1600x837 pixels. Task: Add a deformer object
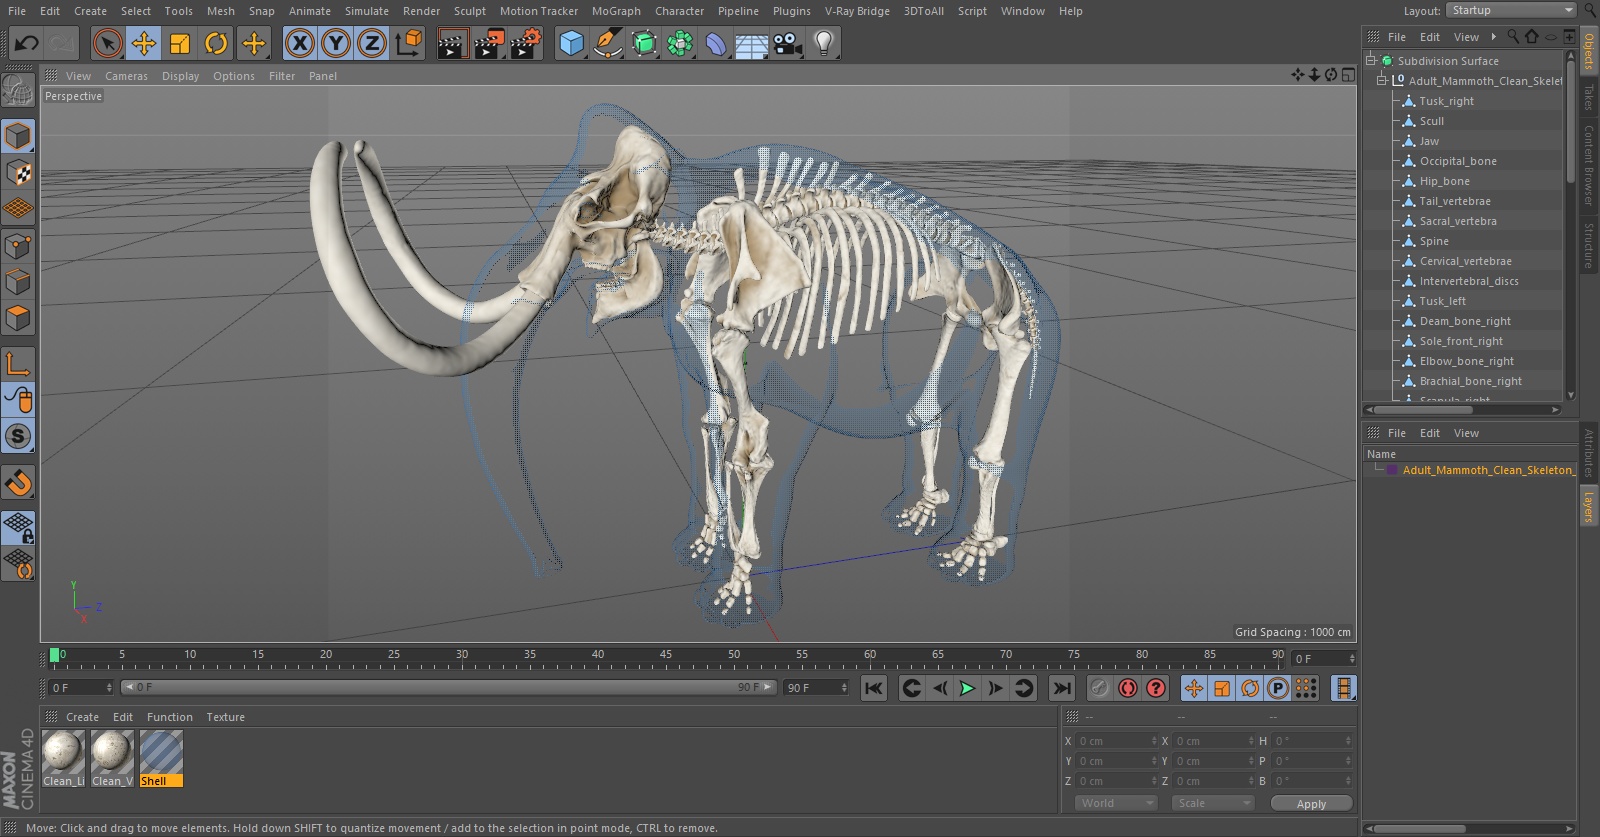click(x=716, y=43)
